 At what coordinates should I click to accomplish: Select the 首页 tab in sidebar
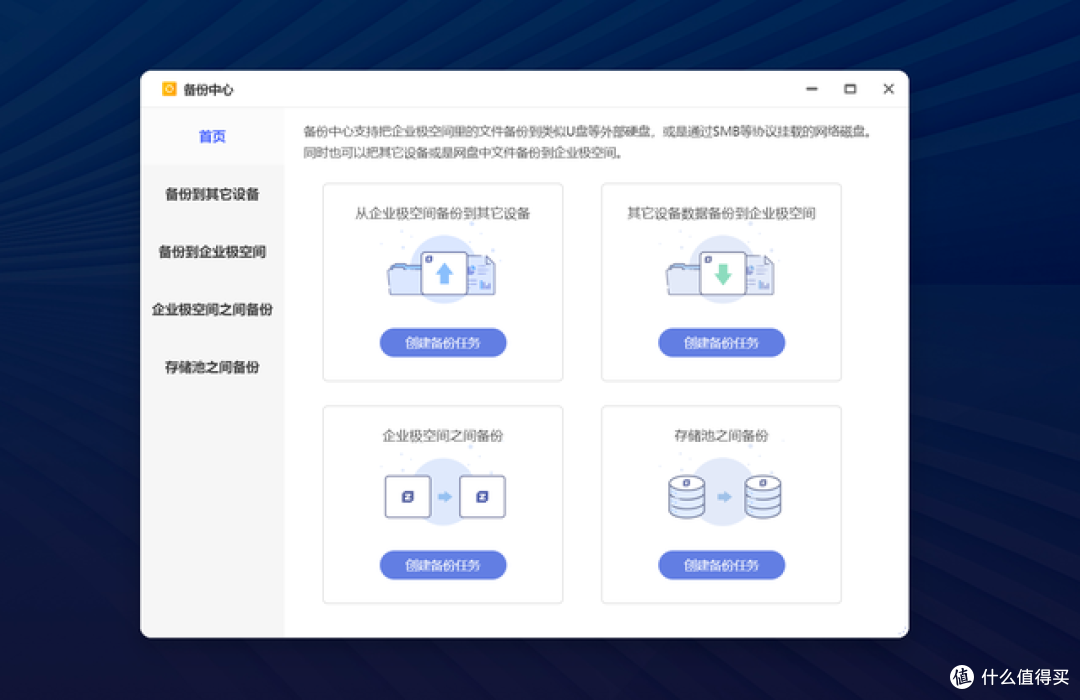click(212, 136)
